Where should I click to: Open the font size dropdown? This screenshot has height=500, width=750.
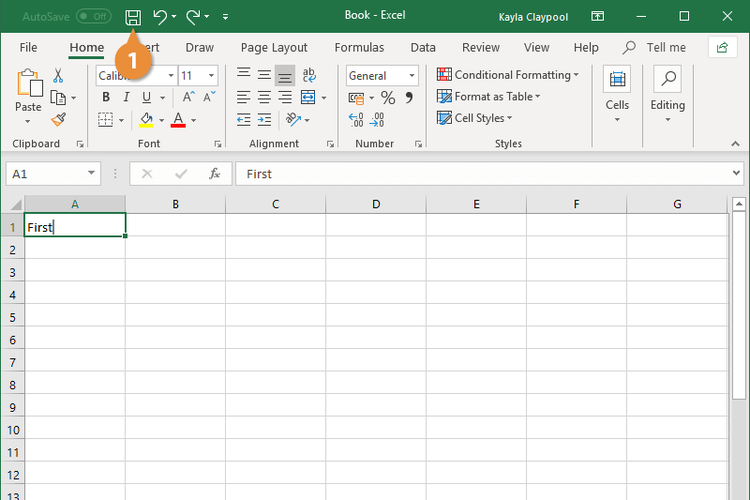(211, 76)
